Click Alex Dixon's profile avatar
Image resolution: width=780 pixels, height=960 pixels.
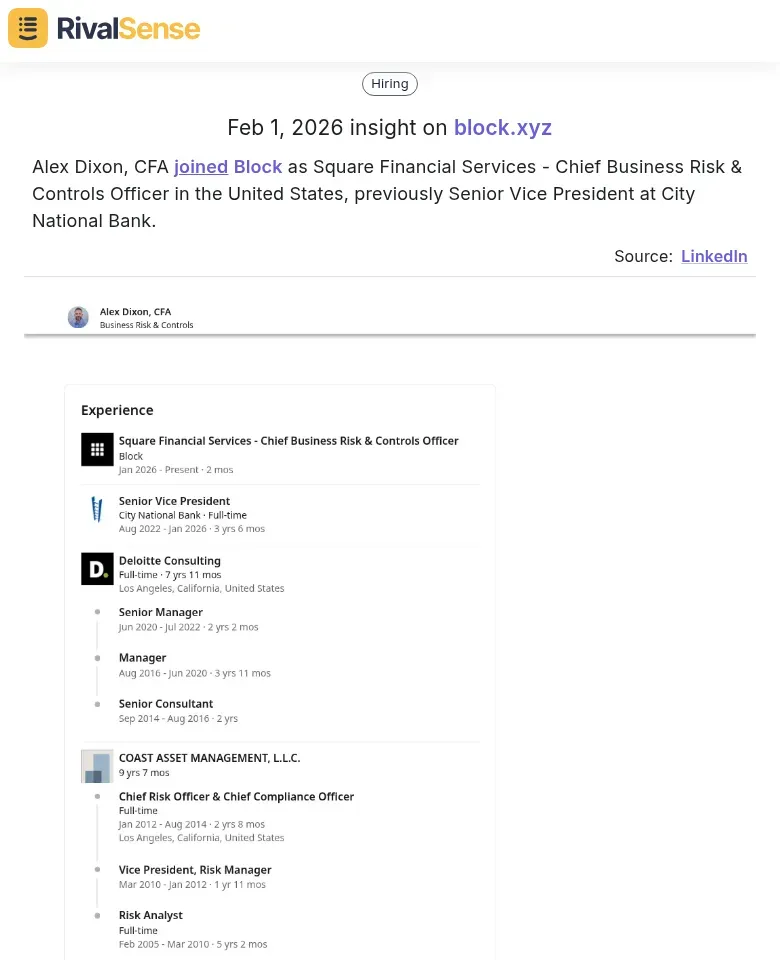coord(78,317)
